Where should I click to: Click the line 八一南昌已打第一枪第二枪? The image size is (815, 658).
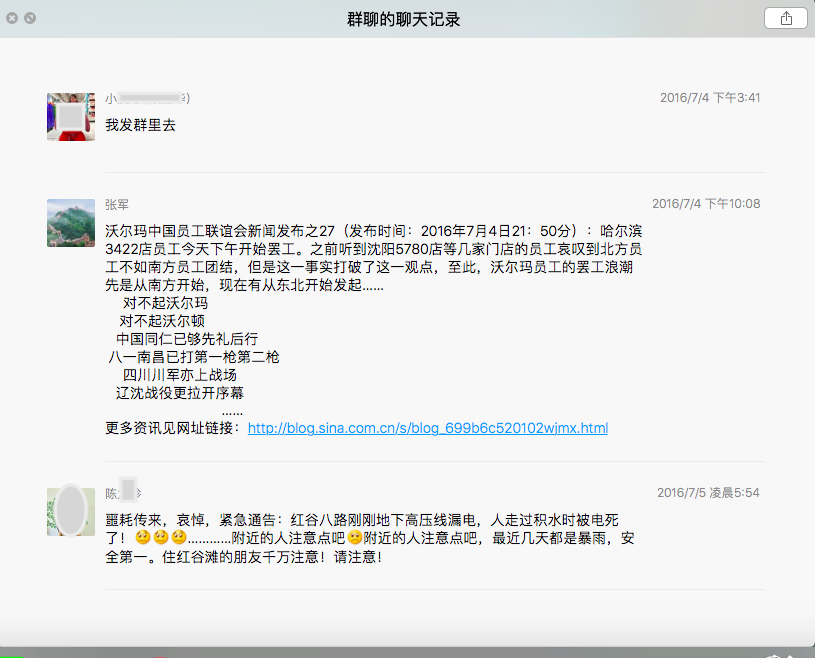click(x=194, y=357)
